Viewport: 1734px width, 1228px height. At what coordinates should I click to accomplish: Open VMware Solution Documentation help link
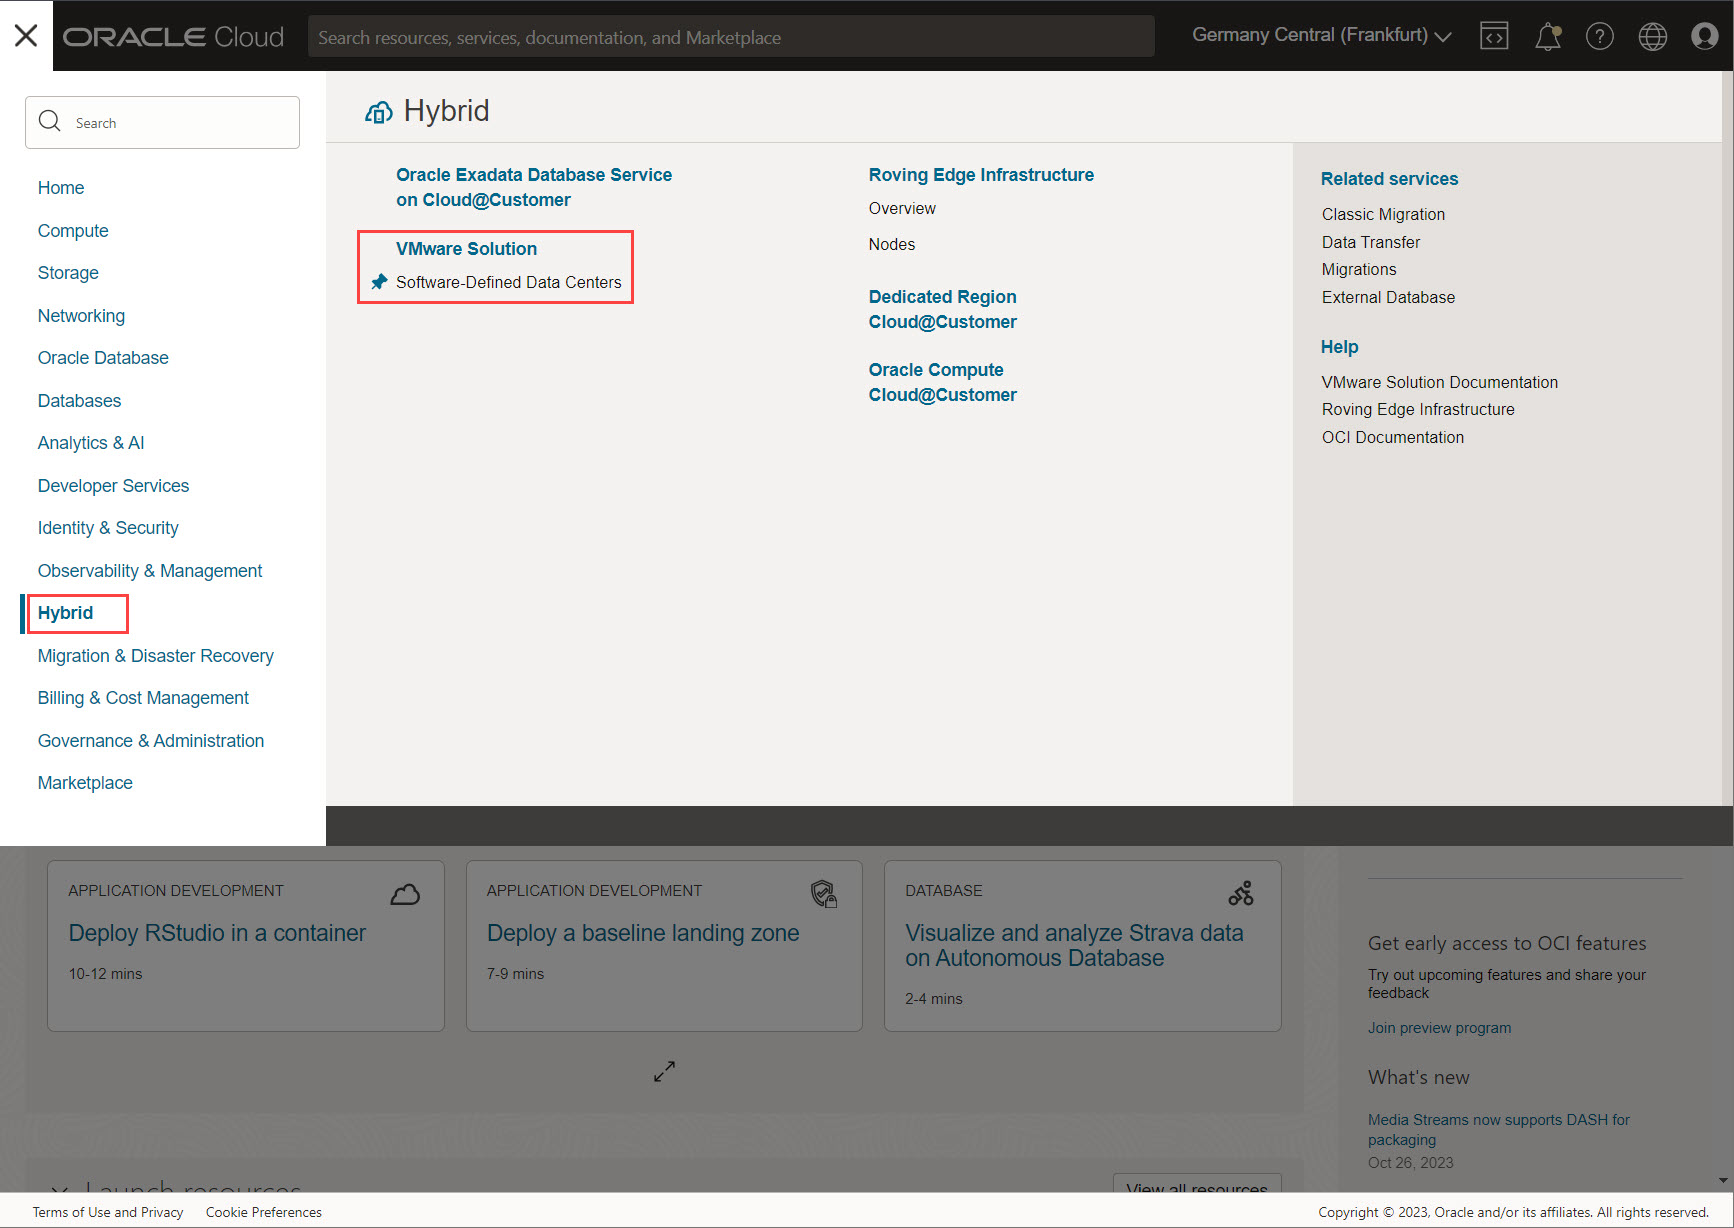pos(1440,382)
